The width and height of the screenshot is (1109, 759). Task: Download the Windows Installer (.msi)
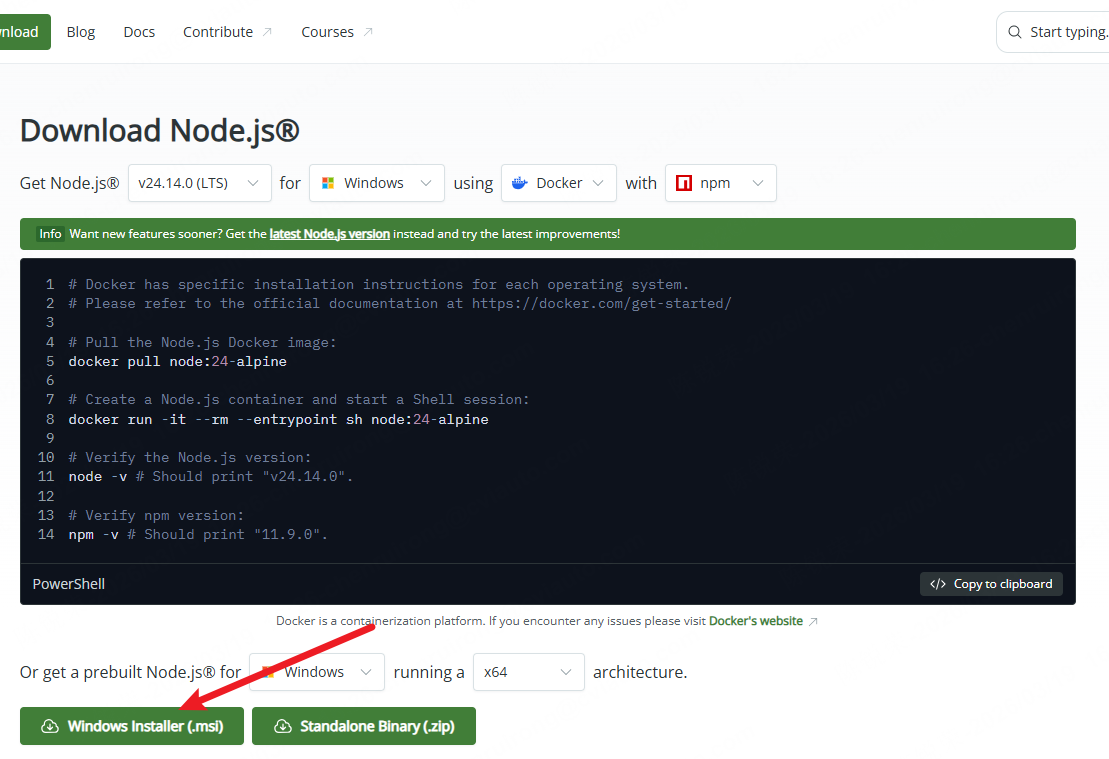[132, 726]
